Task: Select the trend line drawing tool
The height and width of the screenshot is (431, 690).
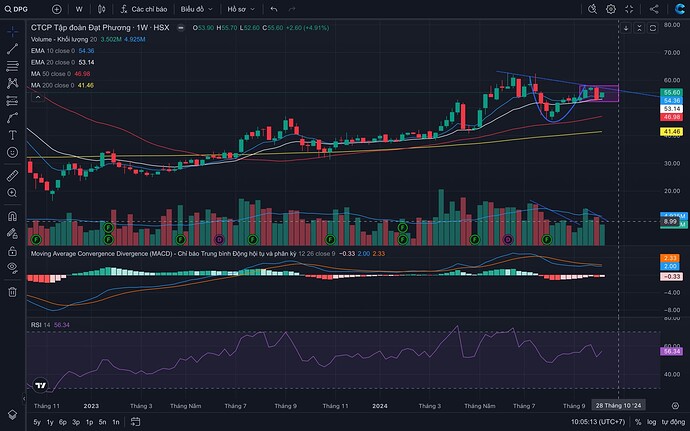Action: [x=12, y=49]
